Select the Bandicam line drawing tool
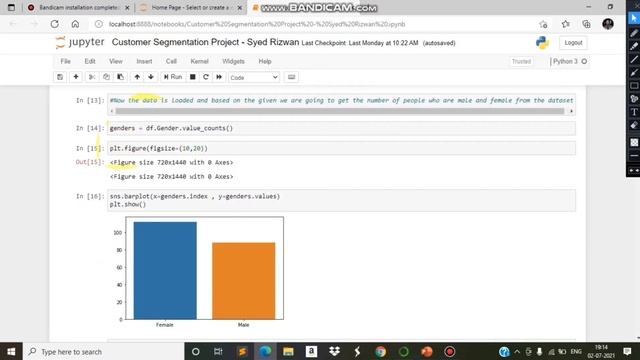The width and height of the screenshot is (640, 360). [634, 60]
